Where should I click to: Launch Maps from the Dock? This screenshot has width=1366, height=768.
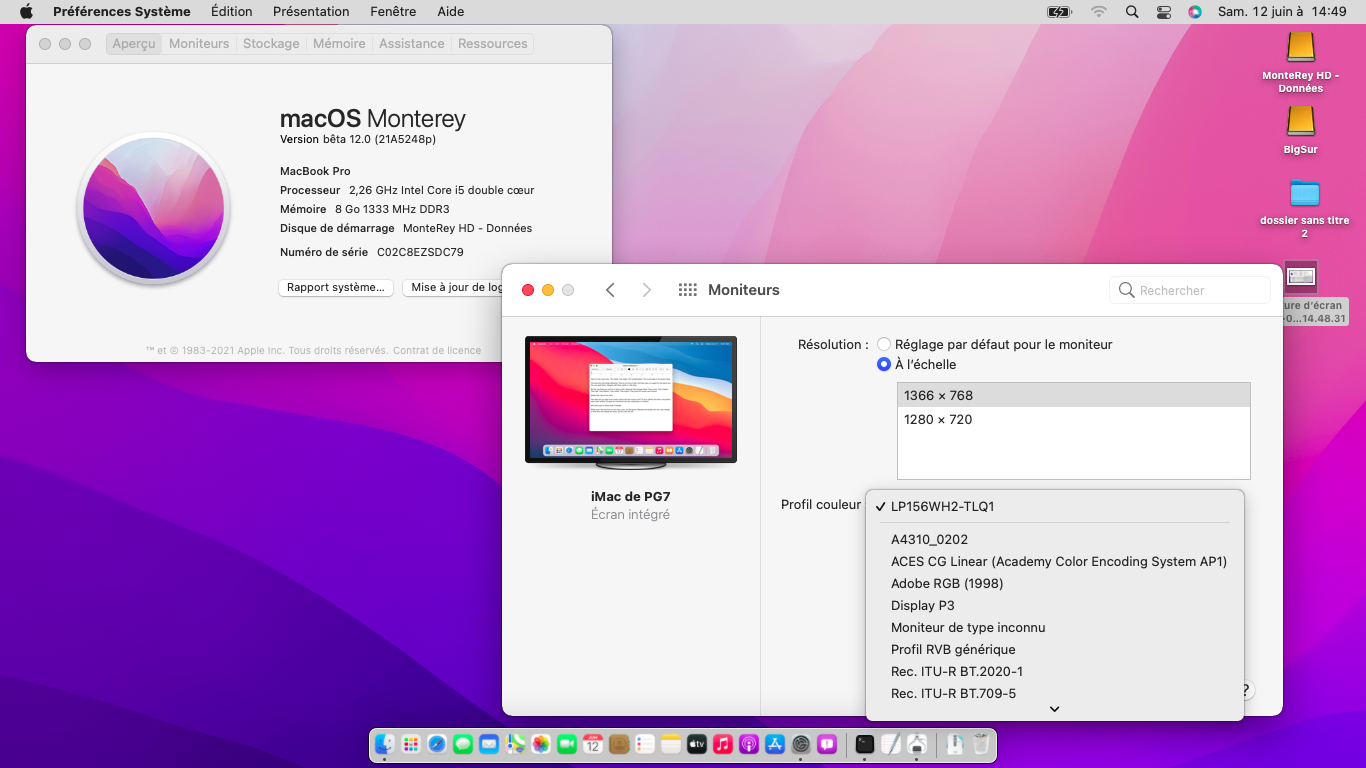(x=515, y=744)
